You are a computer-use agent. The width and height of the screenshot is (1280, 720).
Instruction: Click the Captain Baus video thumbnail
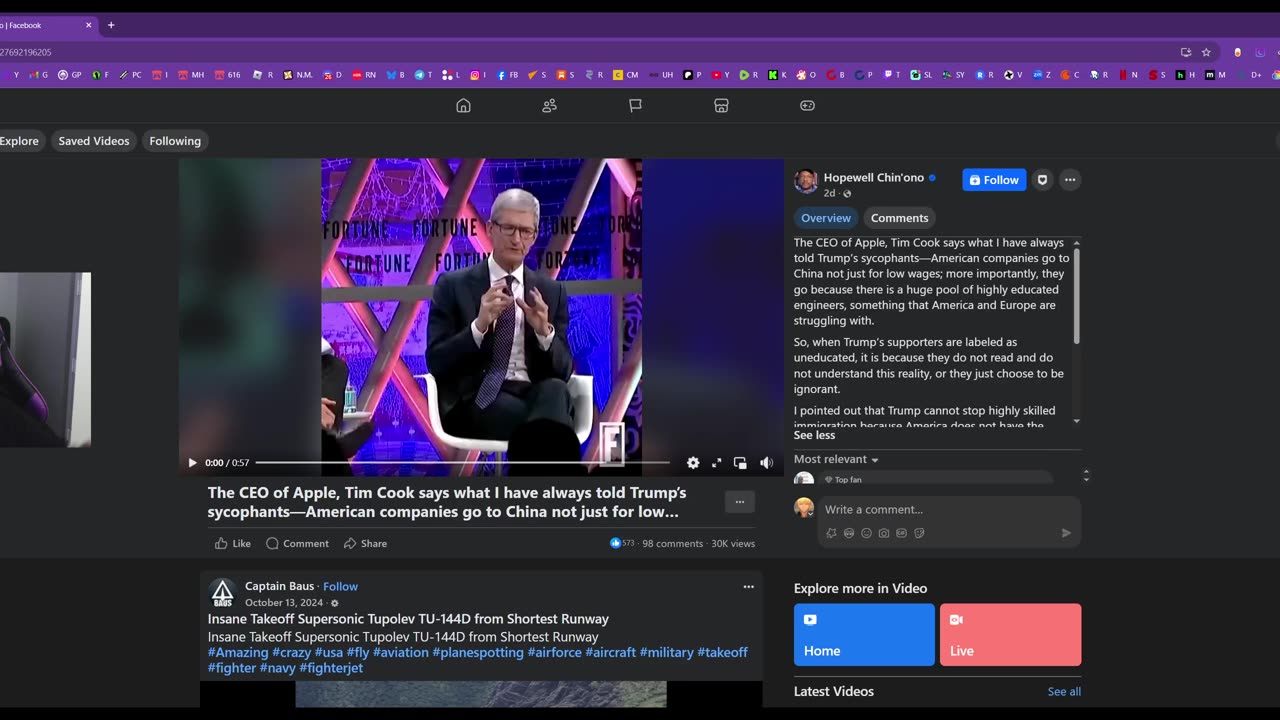coord(481,694)
